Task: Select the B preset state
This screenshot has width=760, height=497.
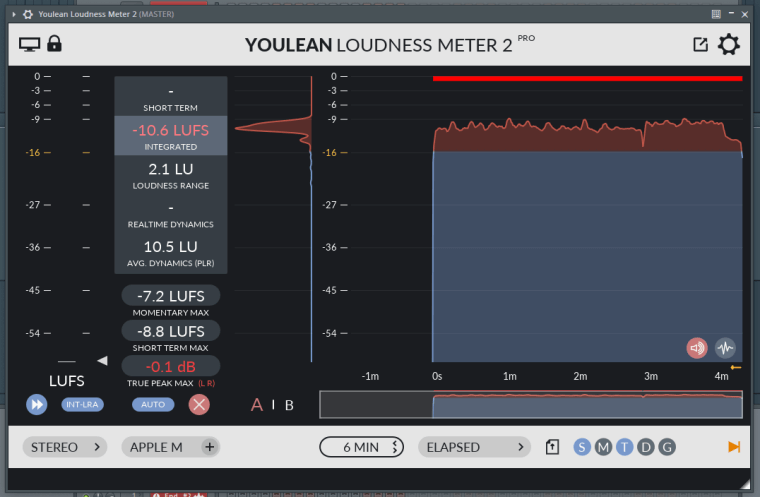Action: click(289, 405)
